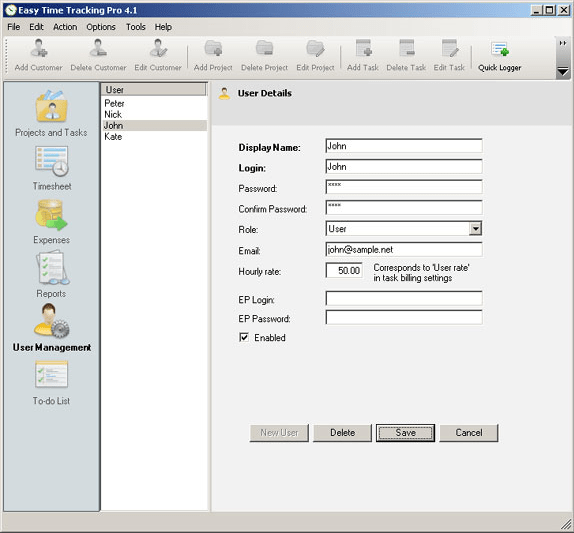This screenshot has width=574, height=533.
Task: Open the Edit menu
Action: [36, 27]
